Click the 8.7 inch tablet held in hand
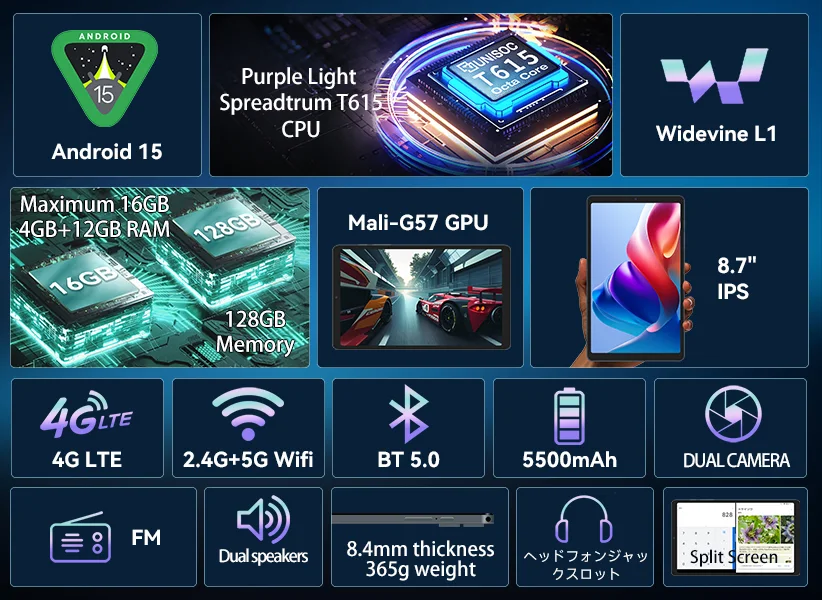The width and height of the screenshot is (822, 600). click(635, 279)
